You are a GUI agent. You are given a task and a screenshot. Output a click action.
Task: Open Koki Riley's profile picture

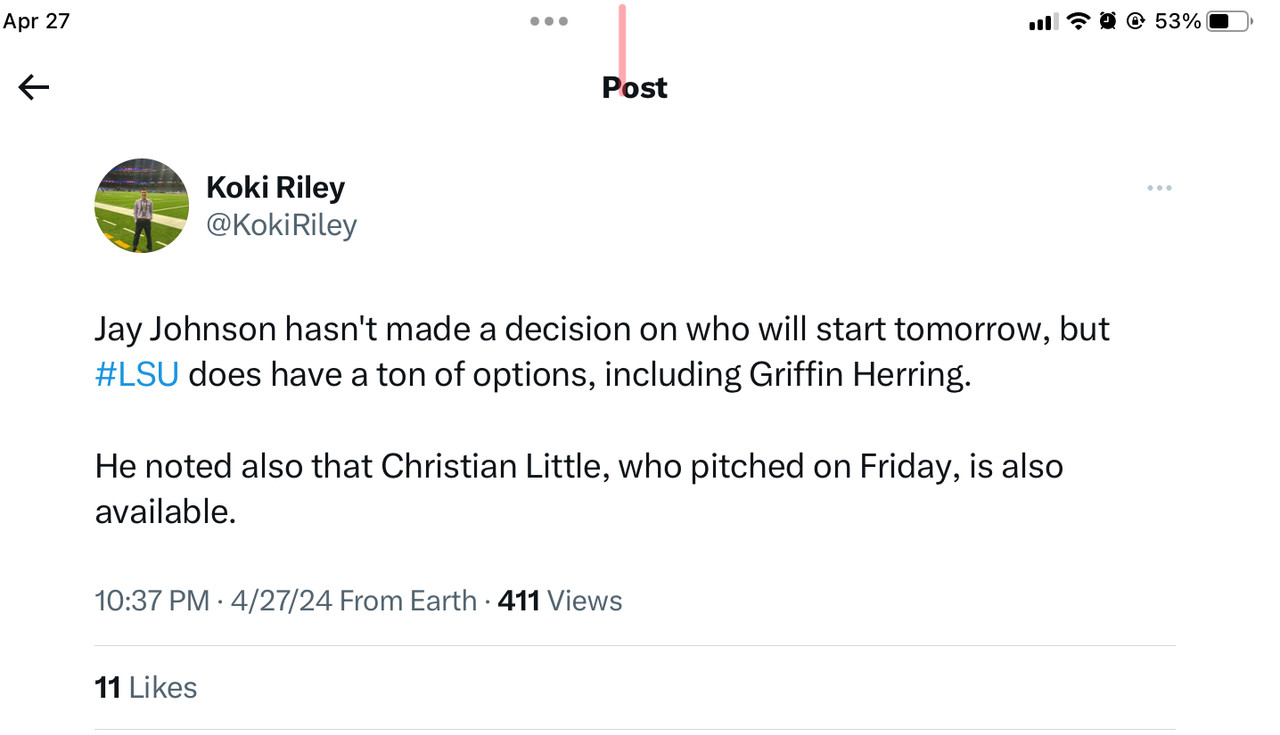141,205
